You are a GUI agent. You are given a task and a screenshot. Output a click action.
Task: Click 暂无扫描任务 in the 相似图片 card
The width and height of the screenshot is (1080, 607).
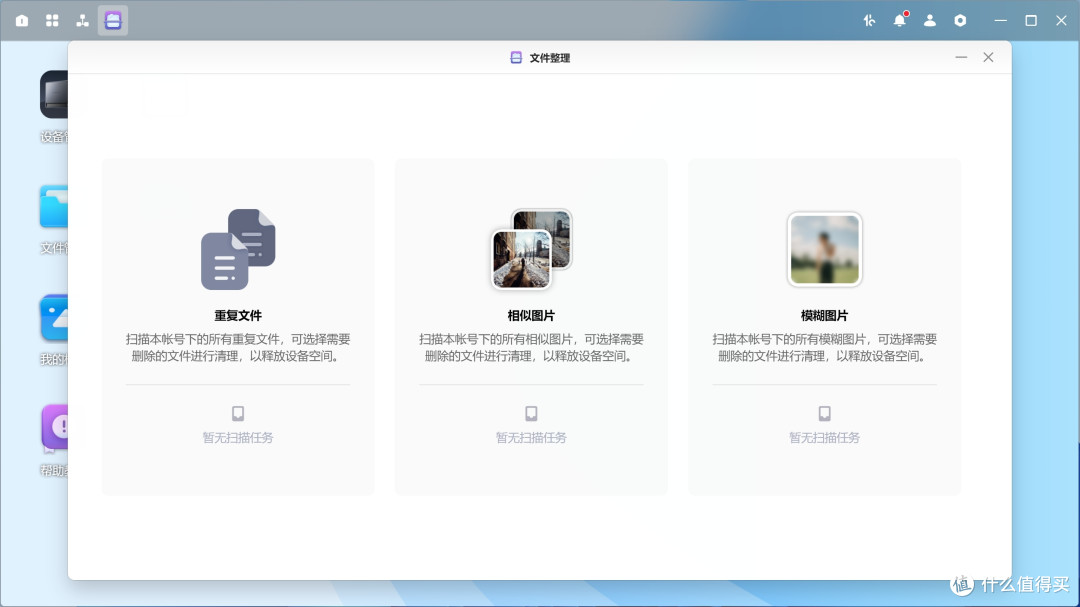(x=531, y=438)
